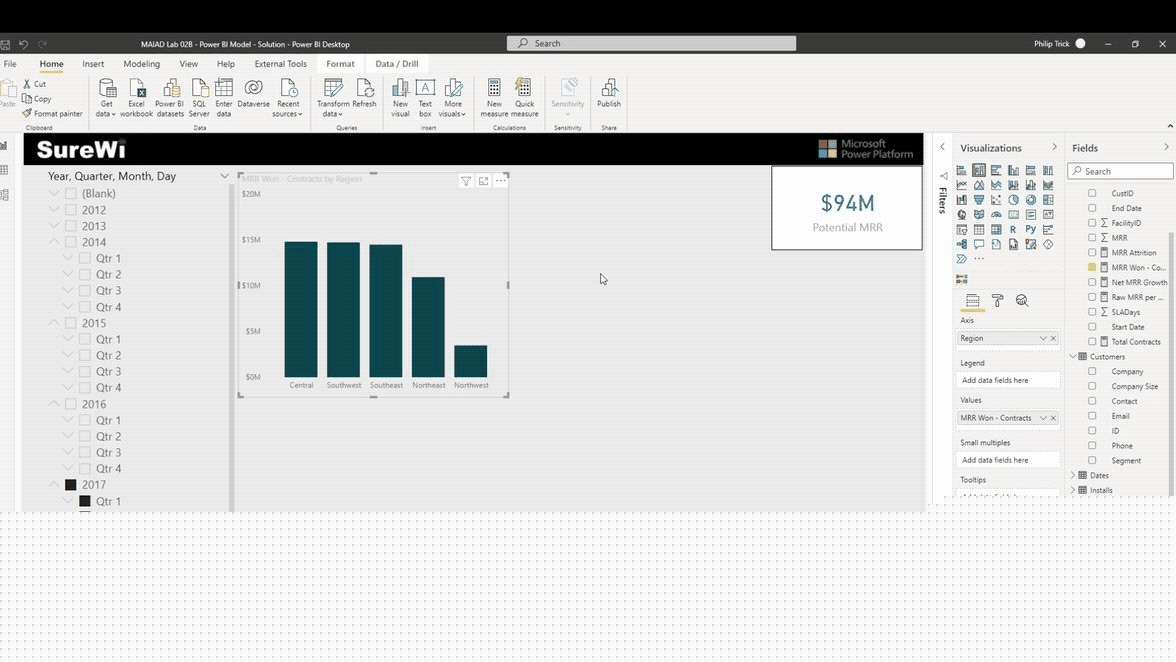Tick the Company Size field checkbox
This screenshot has height=662, width=1176.
pos(1092,386)
